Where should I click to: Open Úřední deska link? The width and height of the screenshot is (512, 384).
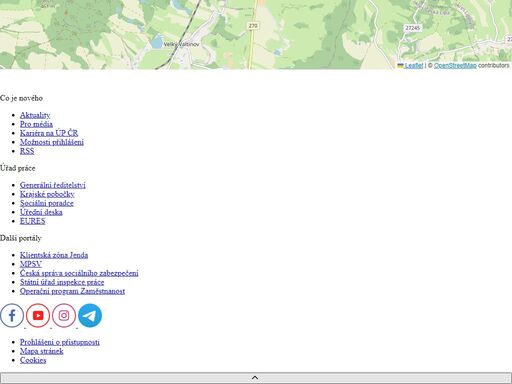click(x=41, y=212)
